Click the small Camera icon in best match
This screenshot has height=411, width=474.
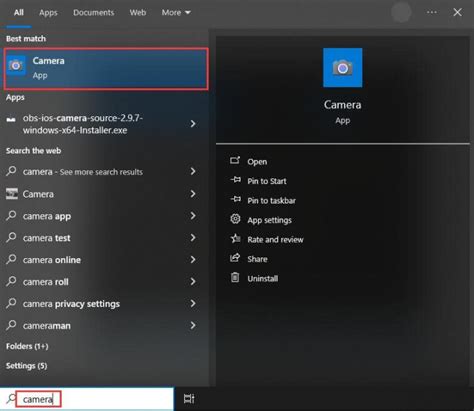tap(16, 65)
